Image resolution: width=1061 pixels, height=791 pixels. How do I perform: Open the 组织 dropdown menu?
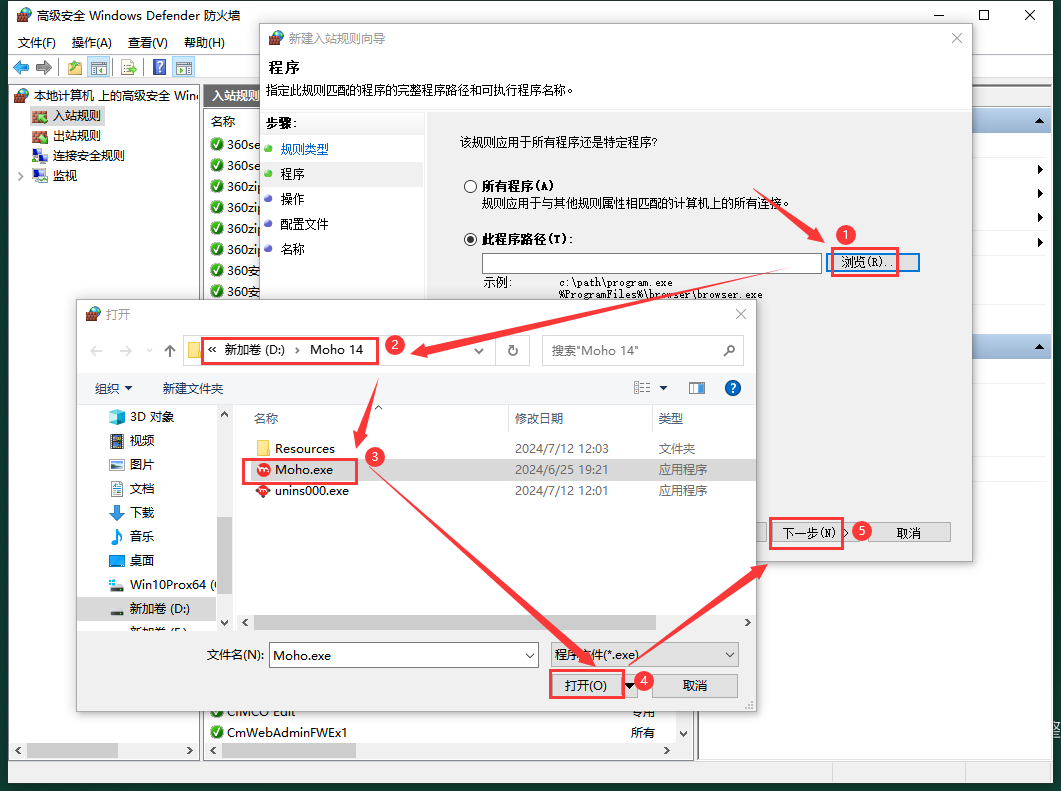tap(114, 388)
